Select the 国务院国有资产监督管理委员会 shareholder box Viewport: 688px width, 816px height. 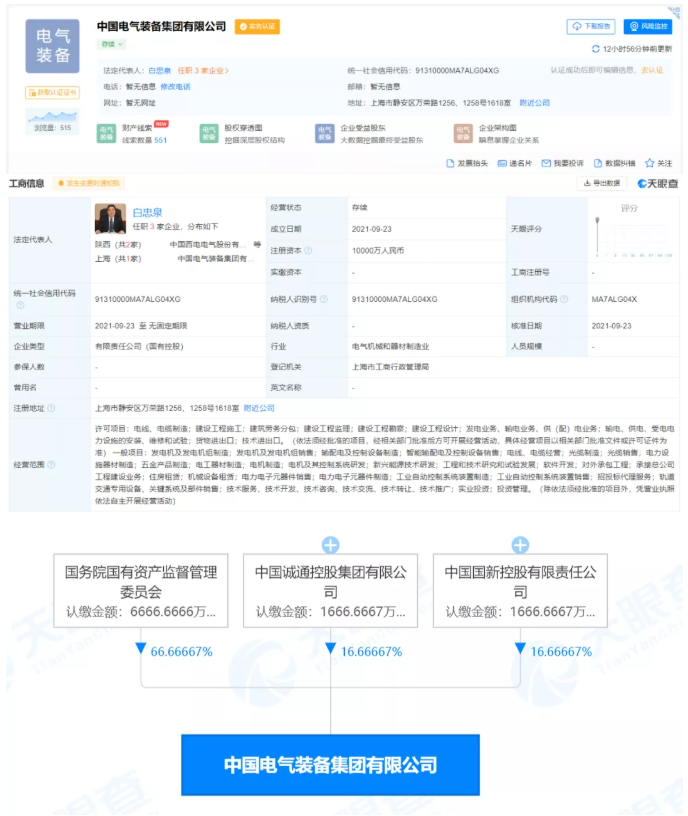[x=141, y=591]
